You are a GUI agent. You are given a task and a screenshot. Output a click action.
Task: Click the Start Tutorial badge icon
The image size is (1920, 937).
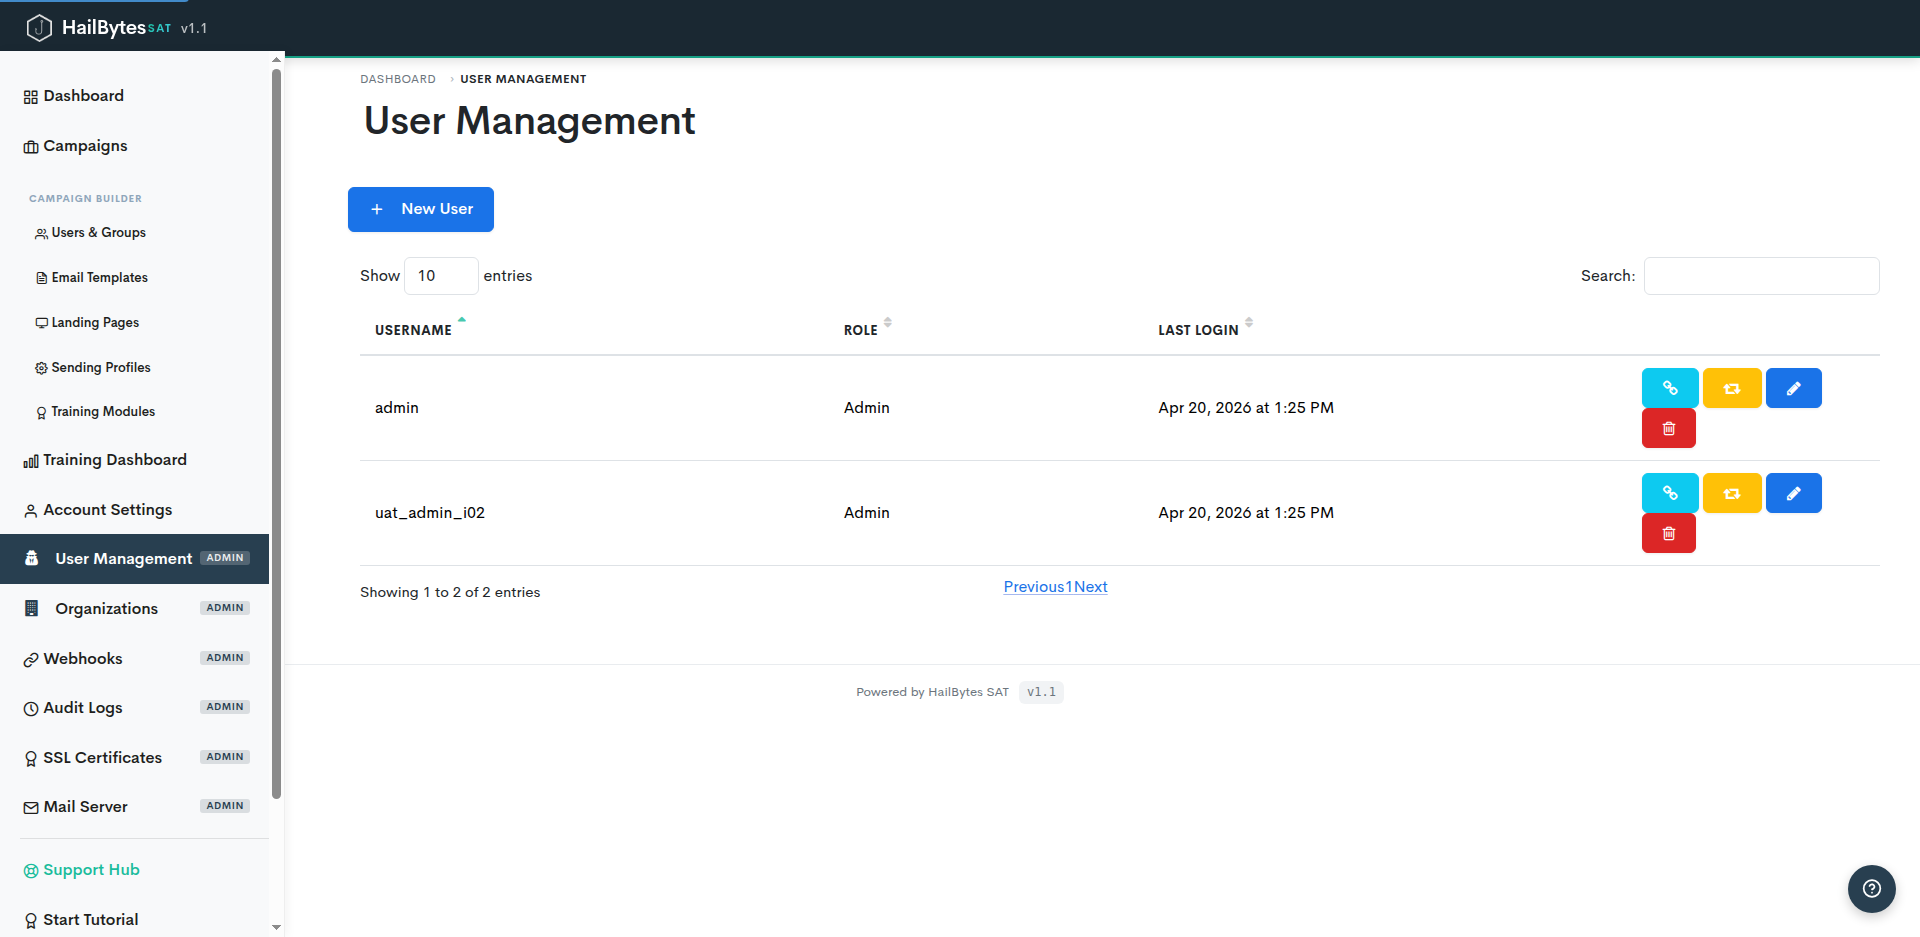31,921
